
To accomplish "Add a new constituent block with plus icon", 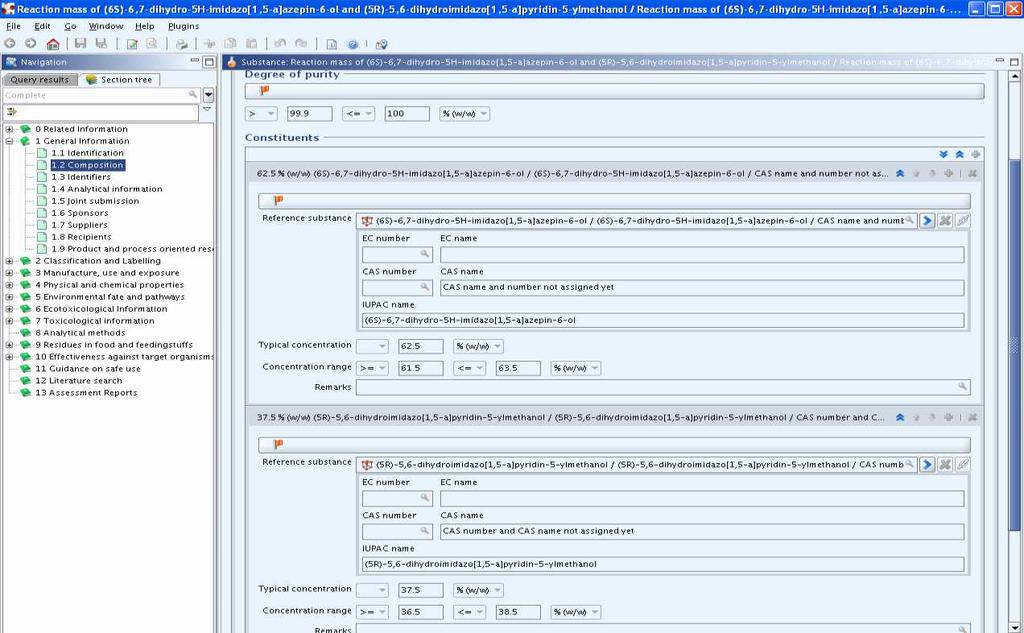I will (976, 155).
